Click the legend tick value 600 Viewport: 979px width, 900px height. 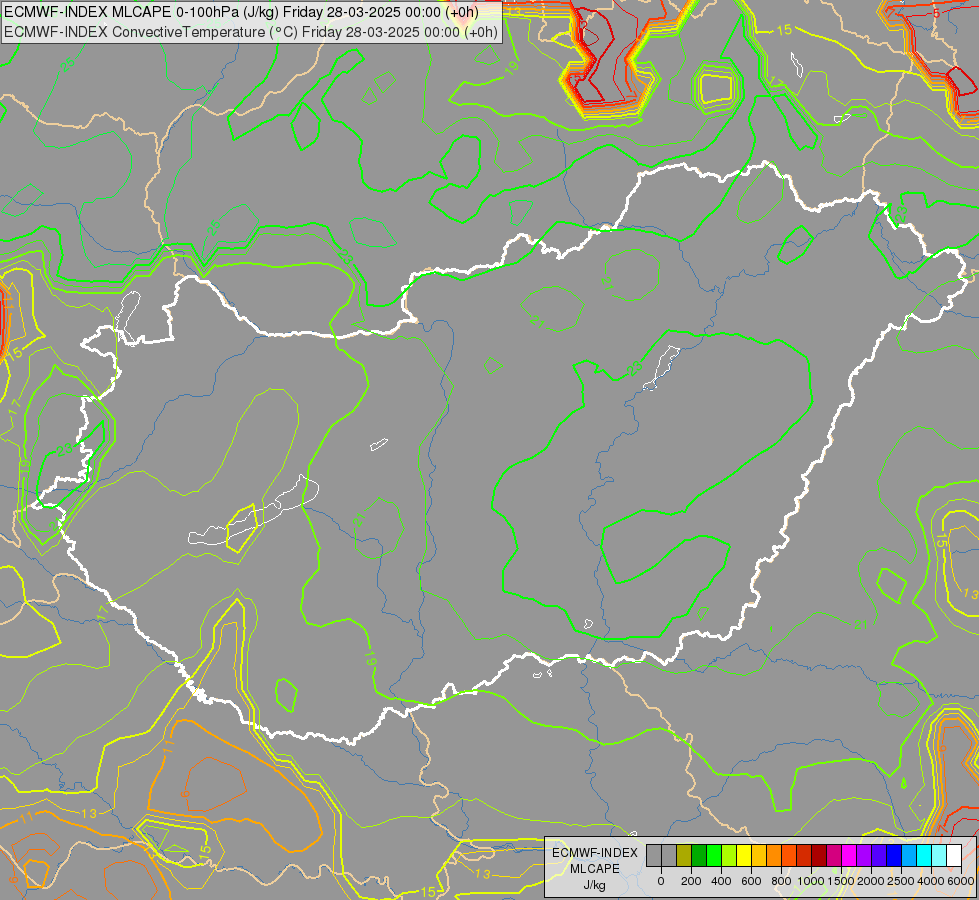coord(751,881)
